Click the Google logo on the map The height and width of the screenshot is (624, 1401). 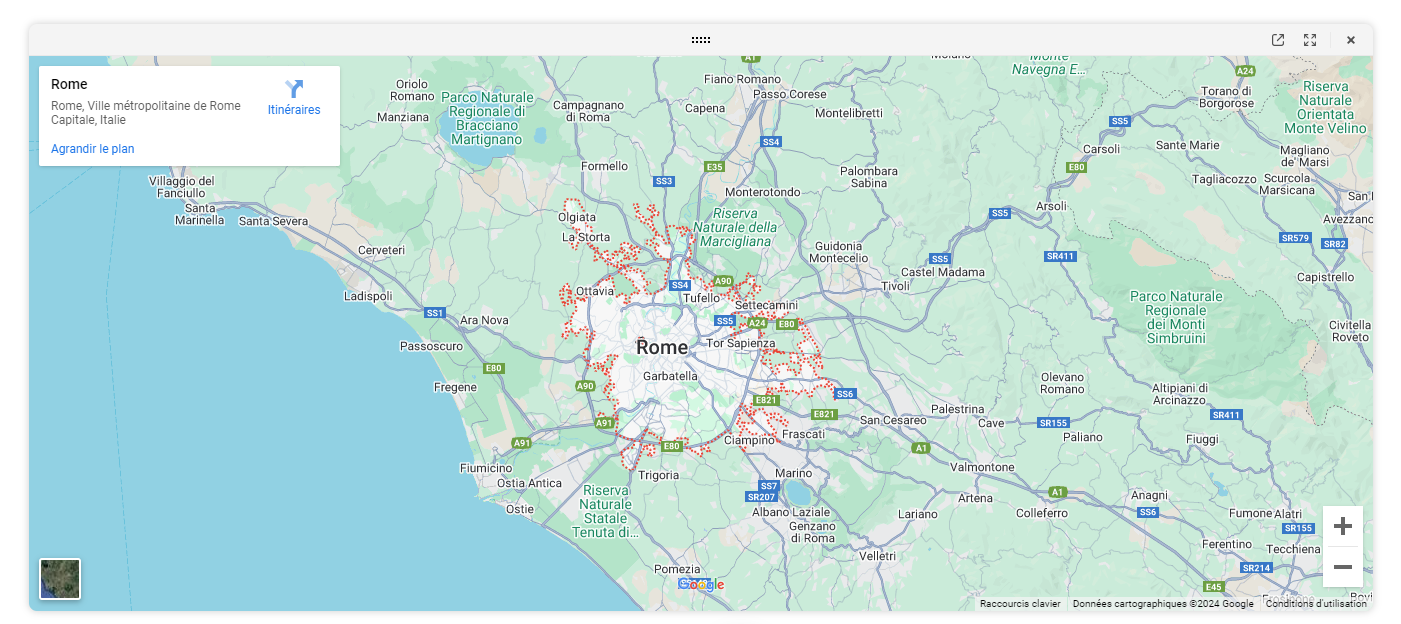pyautogui.click(x=701, y=585)
